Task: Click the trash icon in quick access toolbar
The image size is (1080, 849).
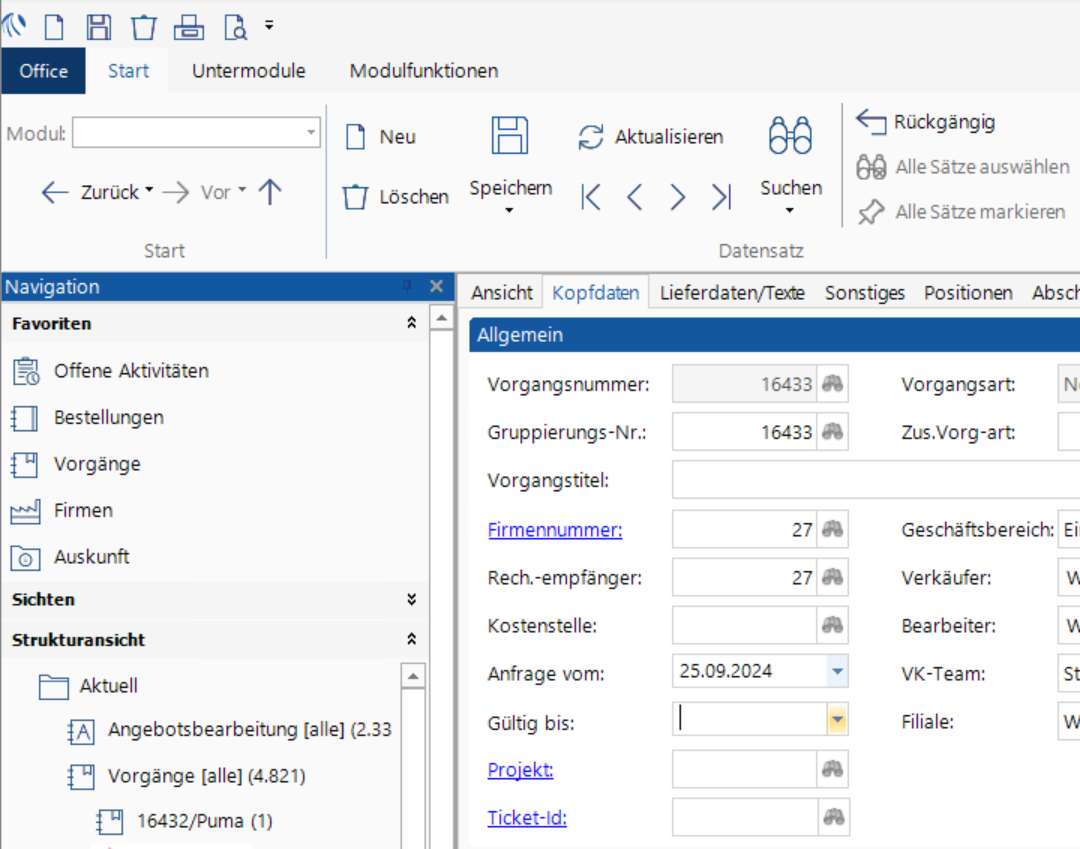Action: (143, 28)
